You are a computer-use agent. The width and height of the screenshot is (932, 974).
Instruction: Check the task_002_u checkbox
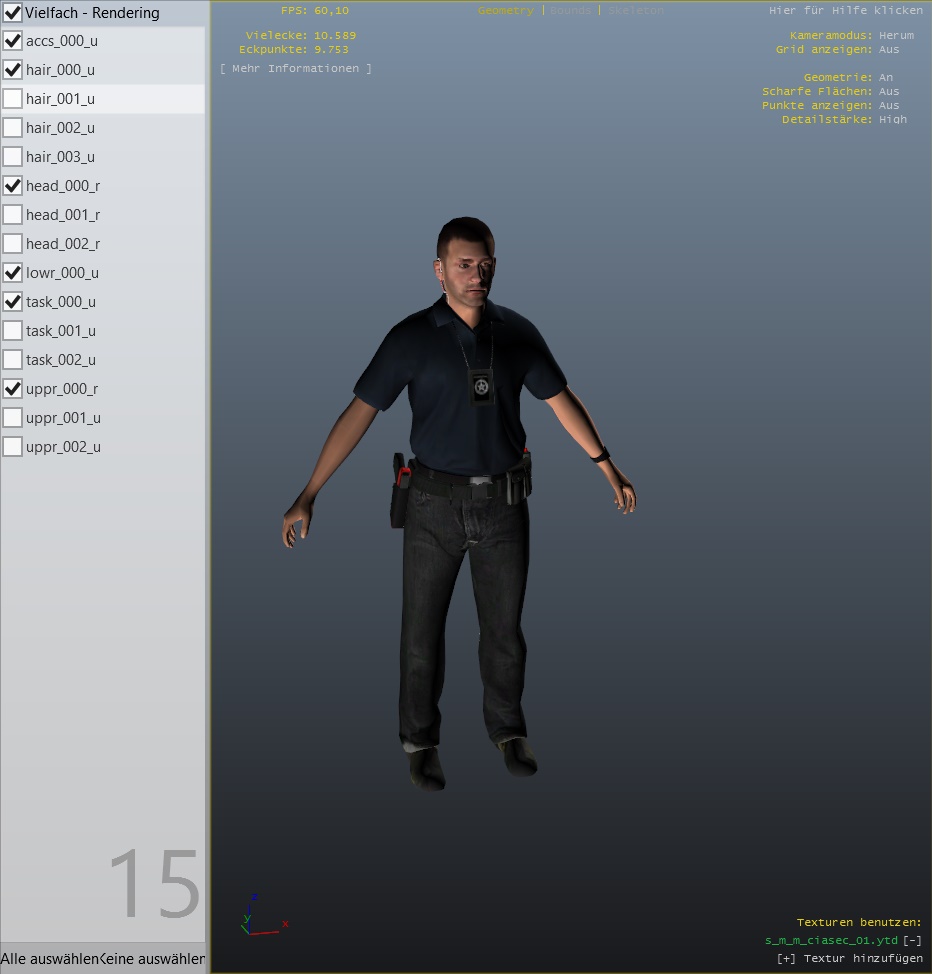[13, 360]
